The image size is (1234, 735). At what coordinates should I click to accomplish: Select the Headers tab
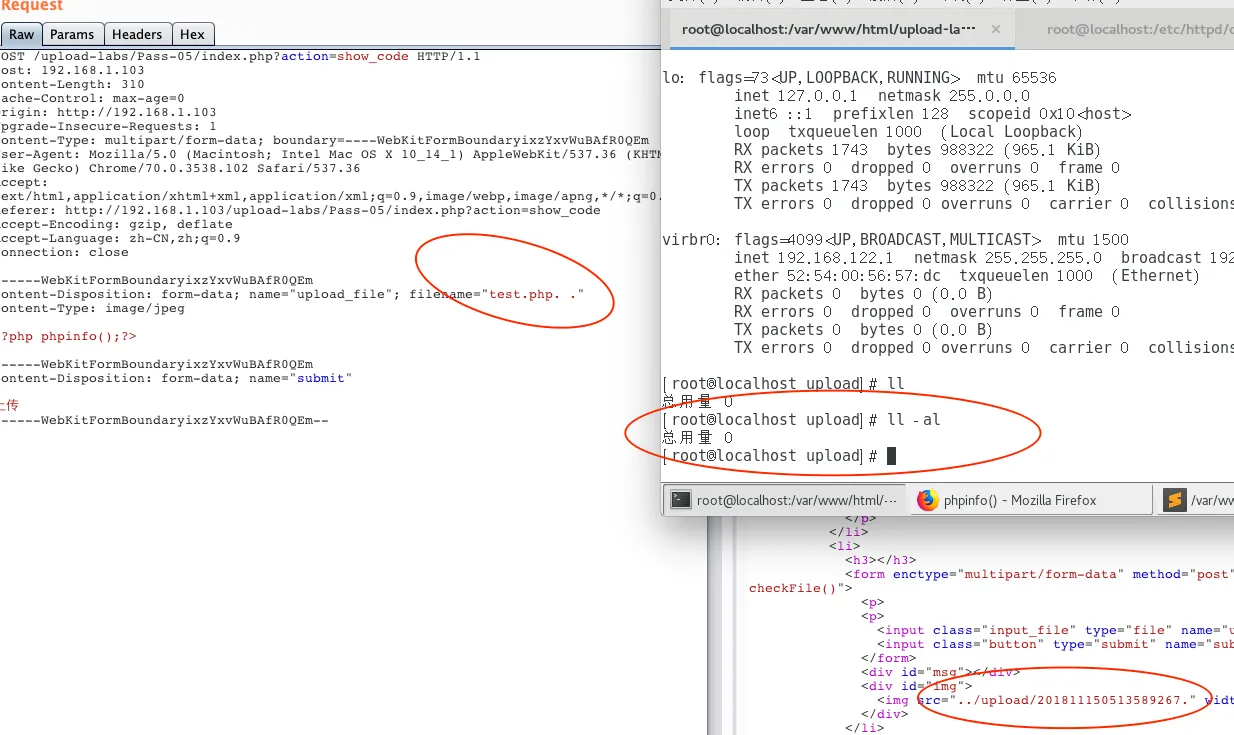point(137,34)
